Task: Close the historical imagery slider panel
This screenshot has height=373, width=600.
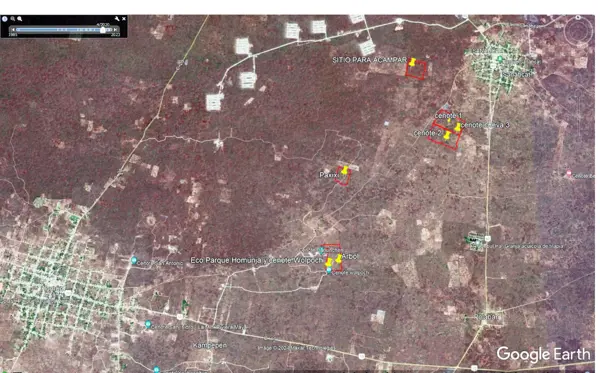Action: pyautogui.click(x=124, y=19)
